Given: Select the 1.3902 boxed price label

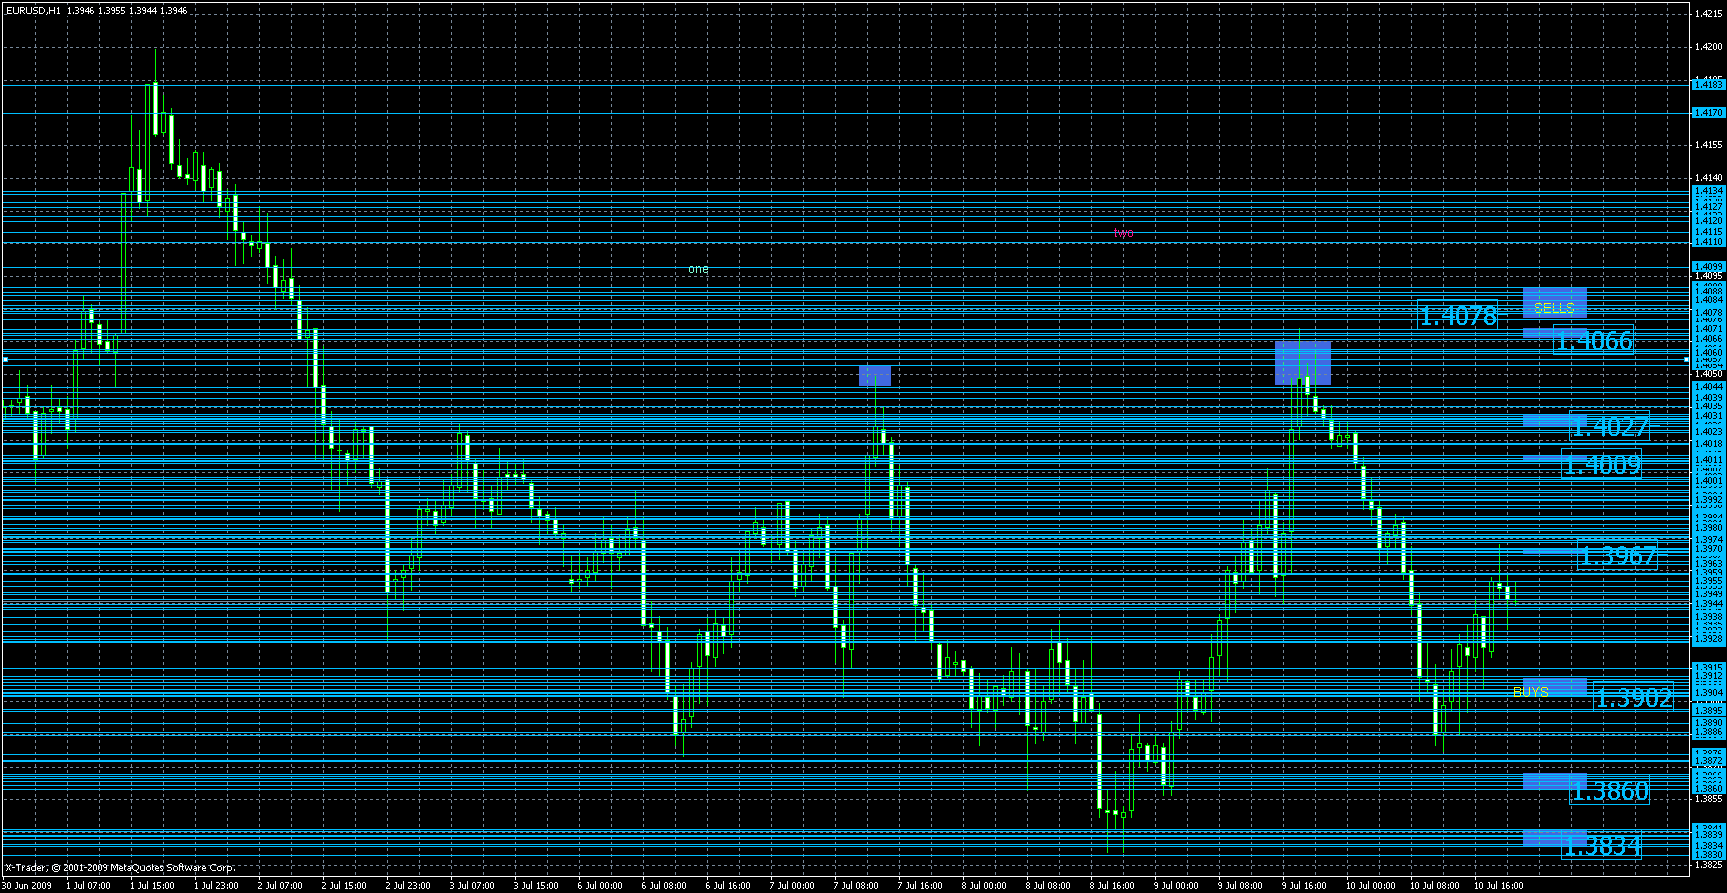Looking at the screenshot, I should tap(1633, 698).
